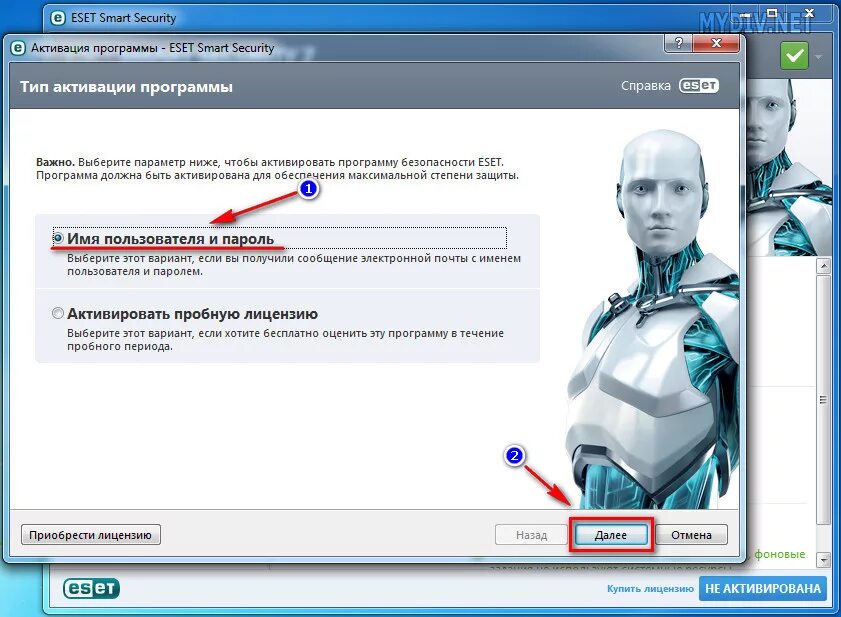Click "Купить лицензию" link in the main window
Screen dimensions: 841x617
click(x=650, y=589)
